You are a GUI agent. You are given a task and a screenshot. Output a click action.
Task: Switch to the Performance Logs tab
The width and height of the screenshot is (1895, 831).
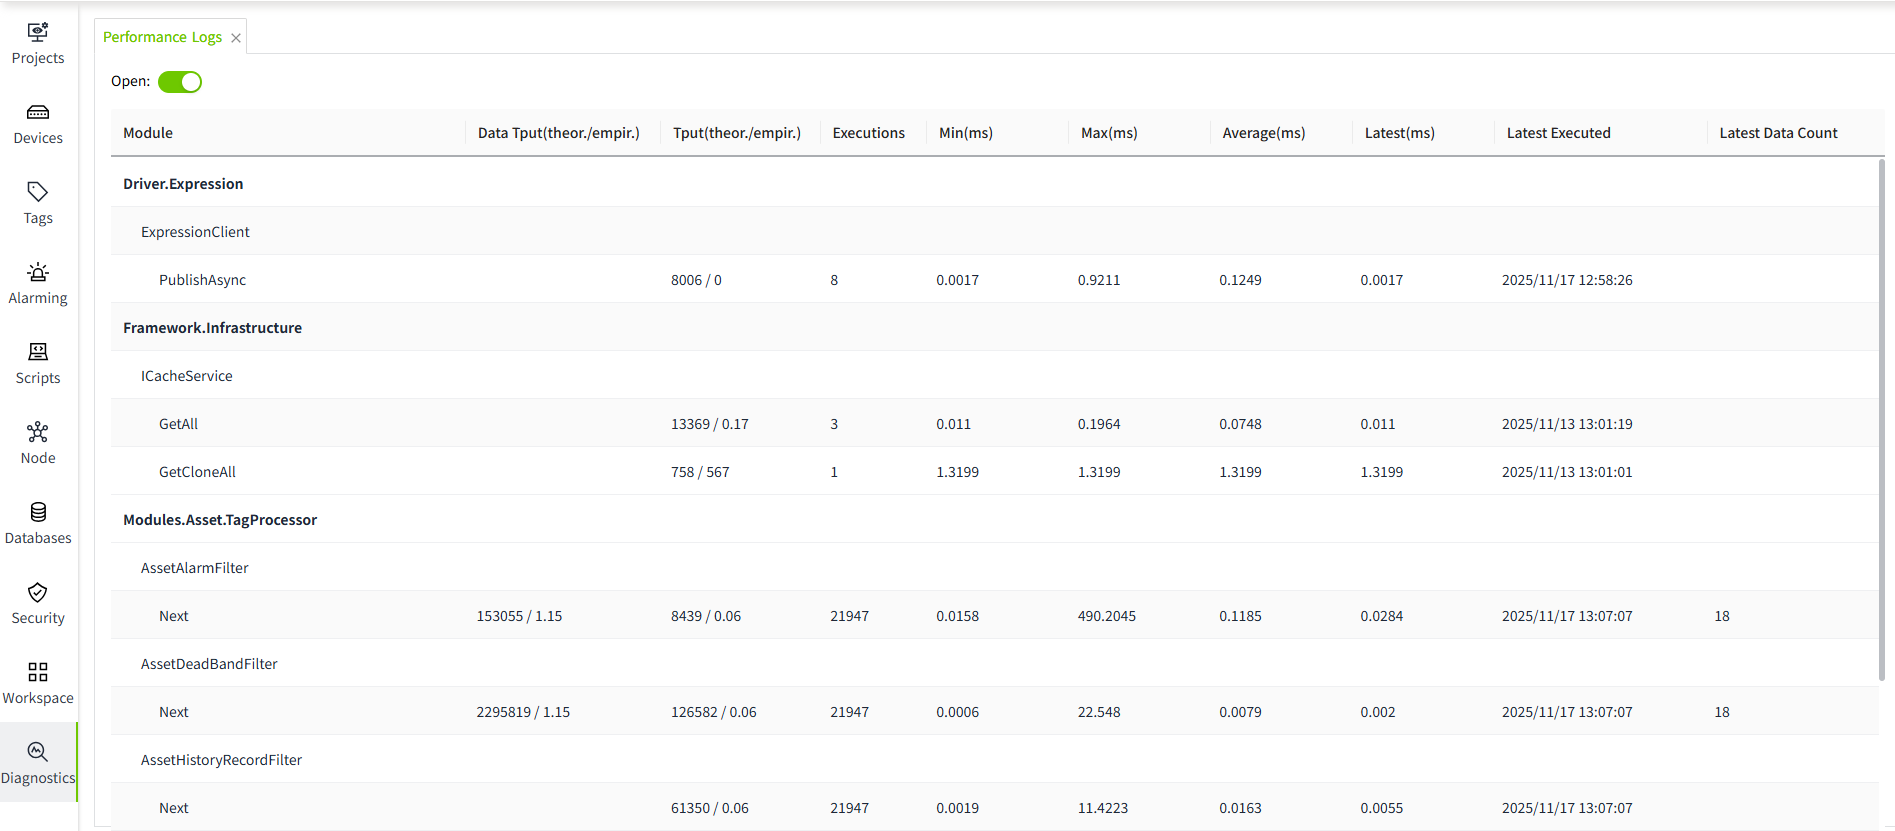[162, 37]
